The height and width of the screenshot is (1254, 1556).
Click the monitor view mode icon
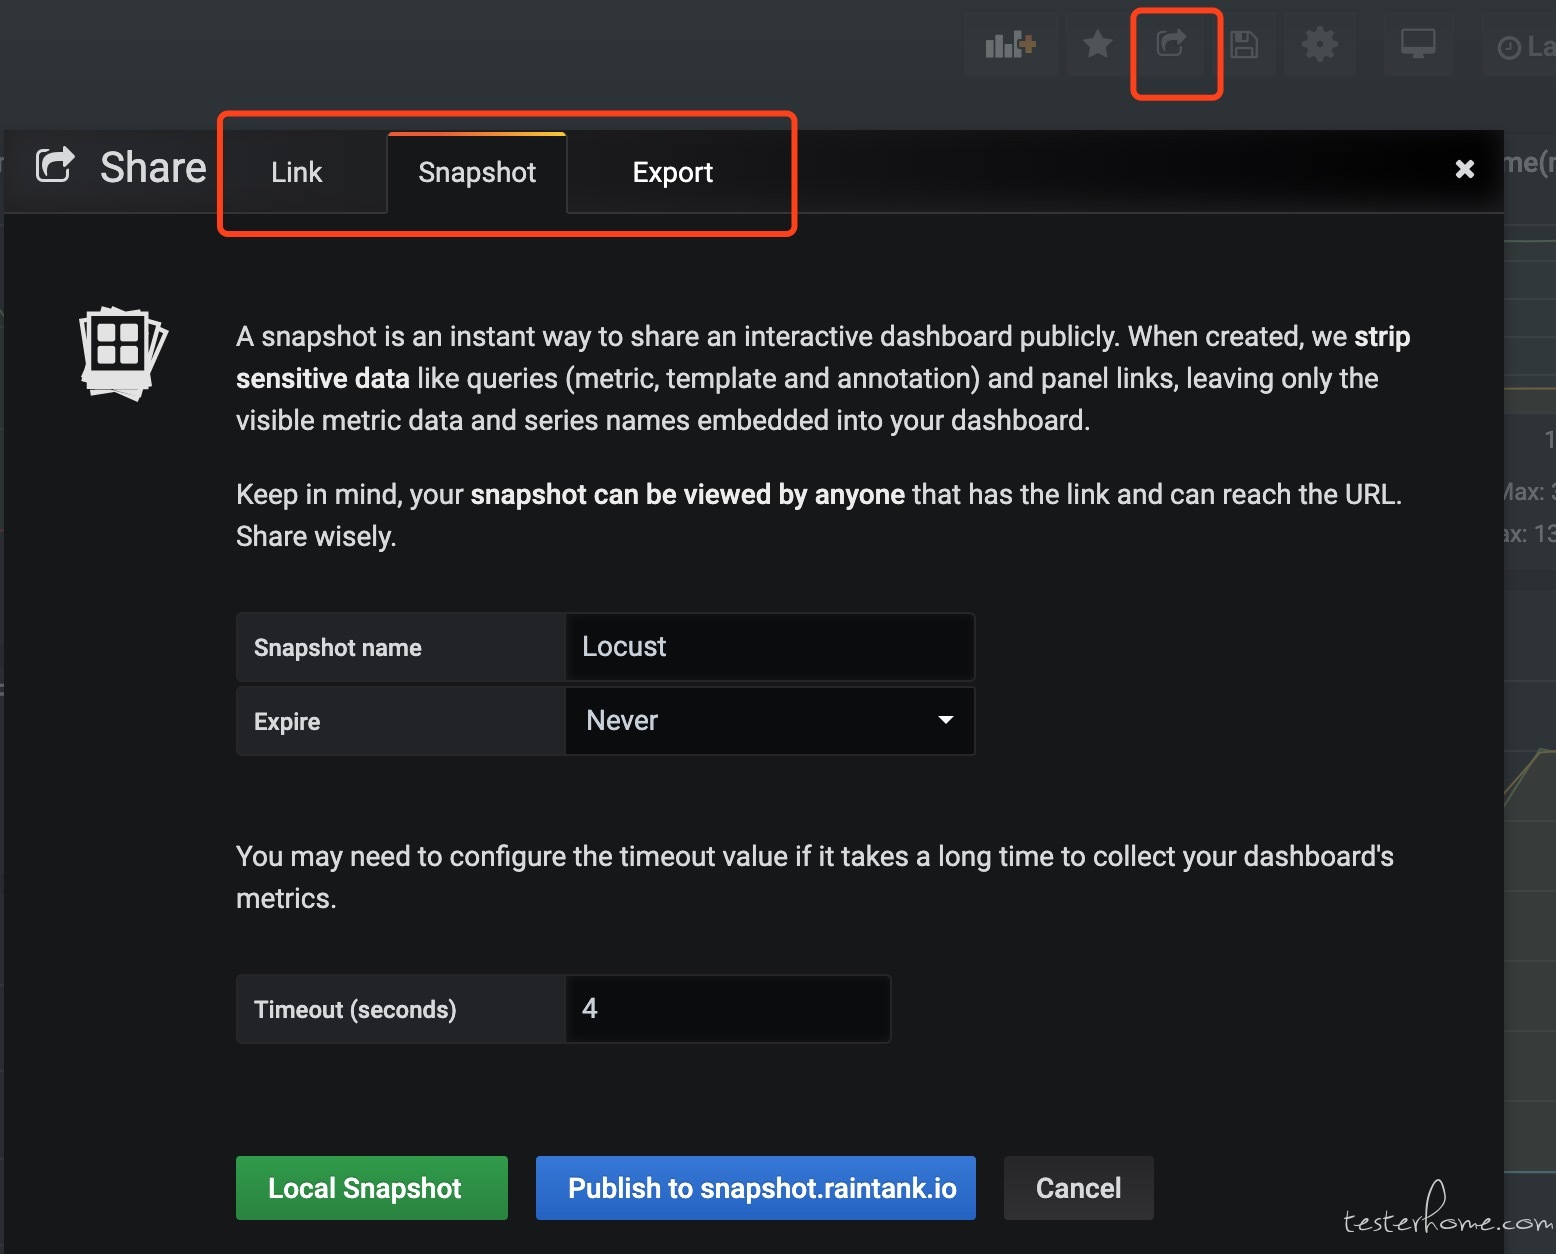click(x=1418, y=45)
